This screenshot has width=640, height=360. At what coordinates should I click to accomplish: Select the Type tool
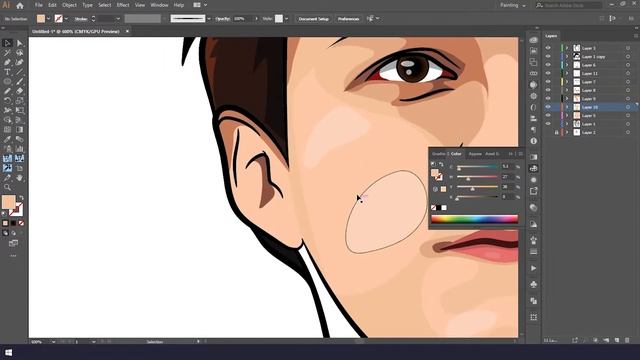click(x=7, y=72)
